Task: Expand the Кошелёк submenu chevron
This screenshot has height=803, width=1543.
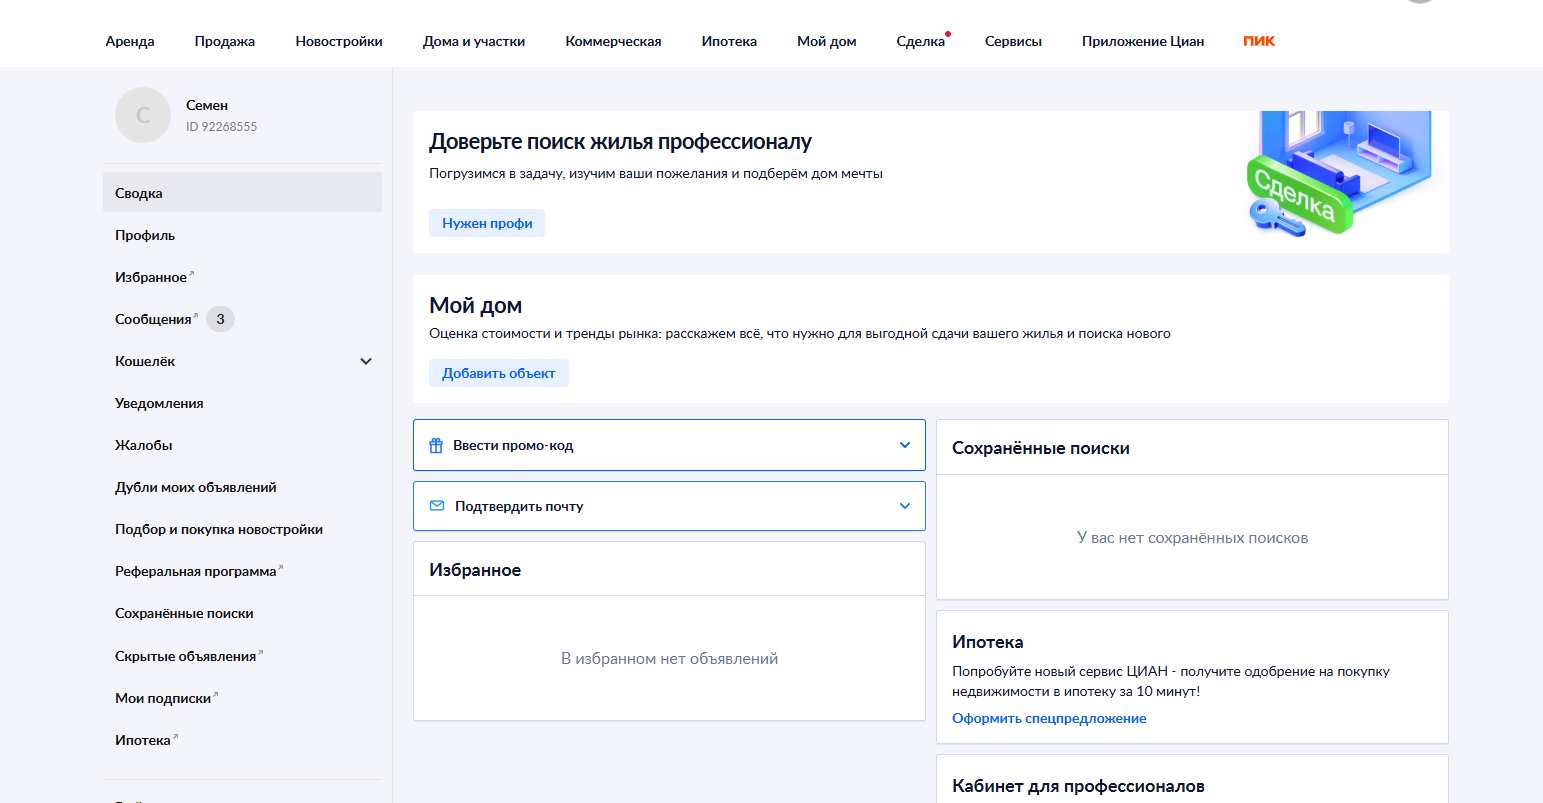Action: click(x=366, y=361)
